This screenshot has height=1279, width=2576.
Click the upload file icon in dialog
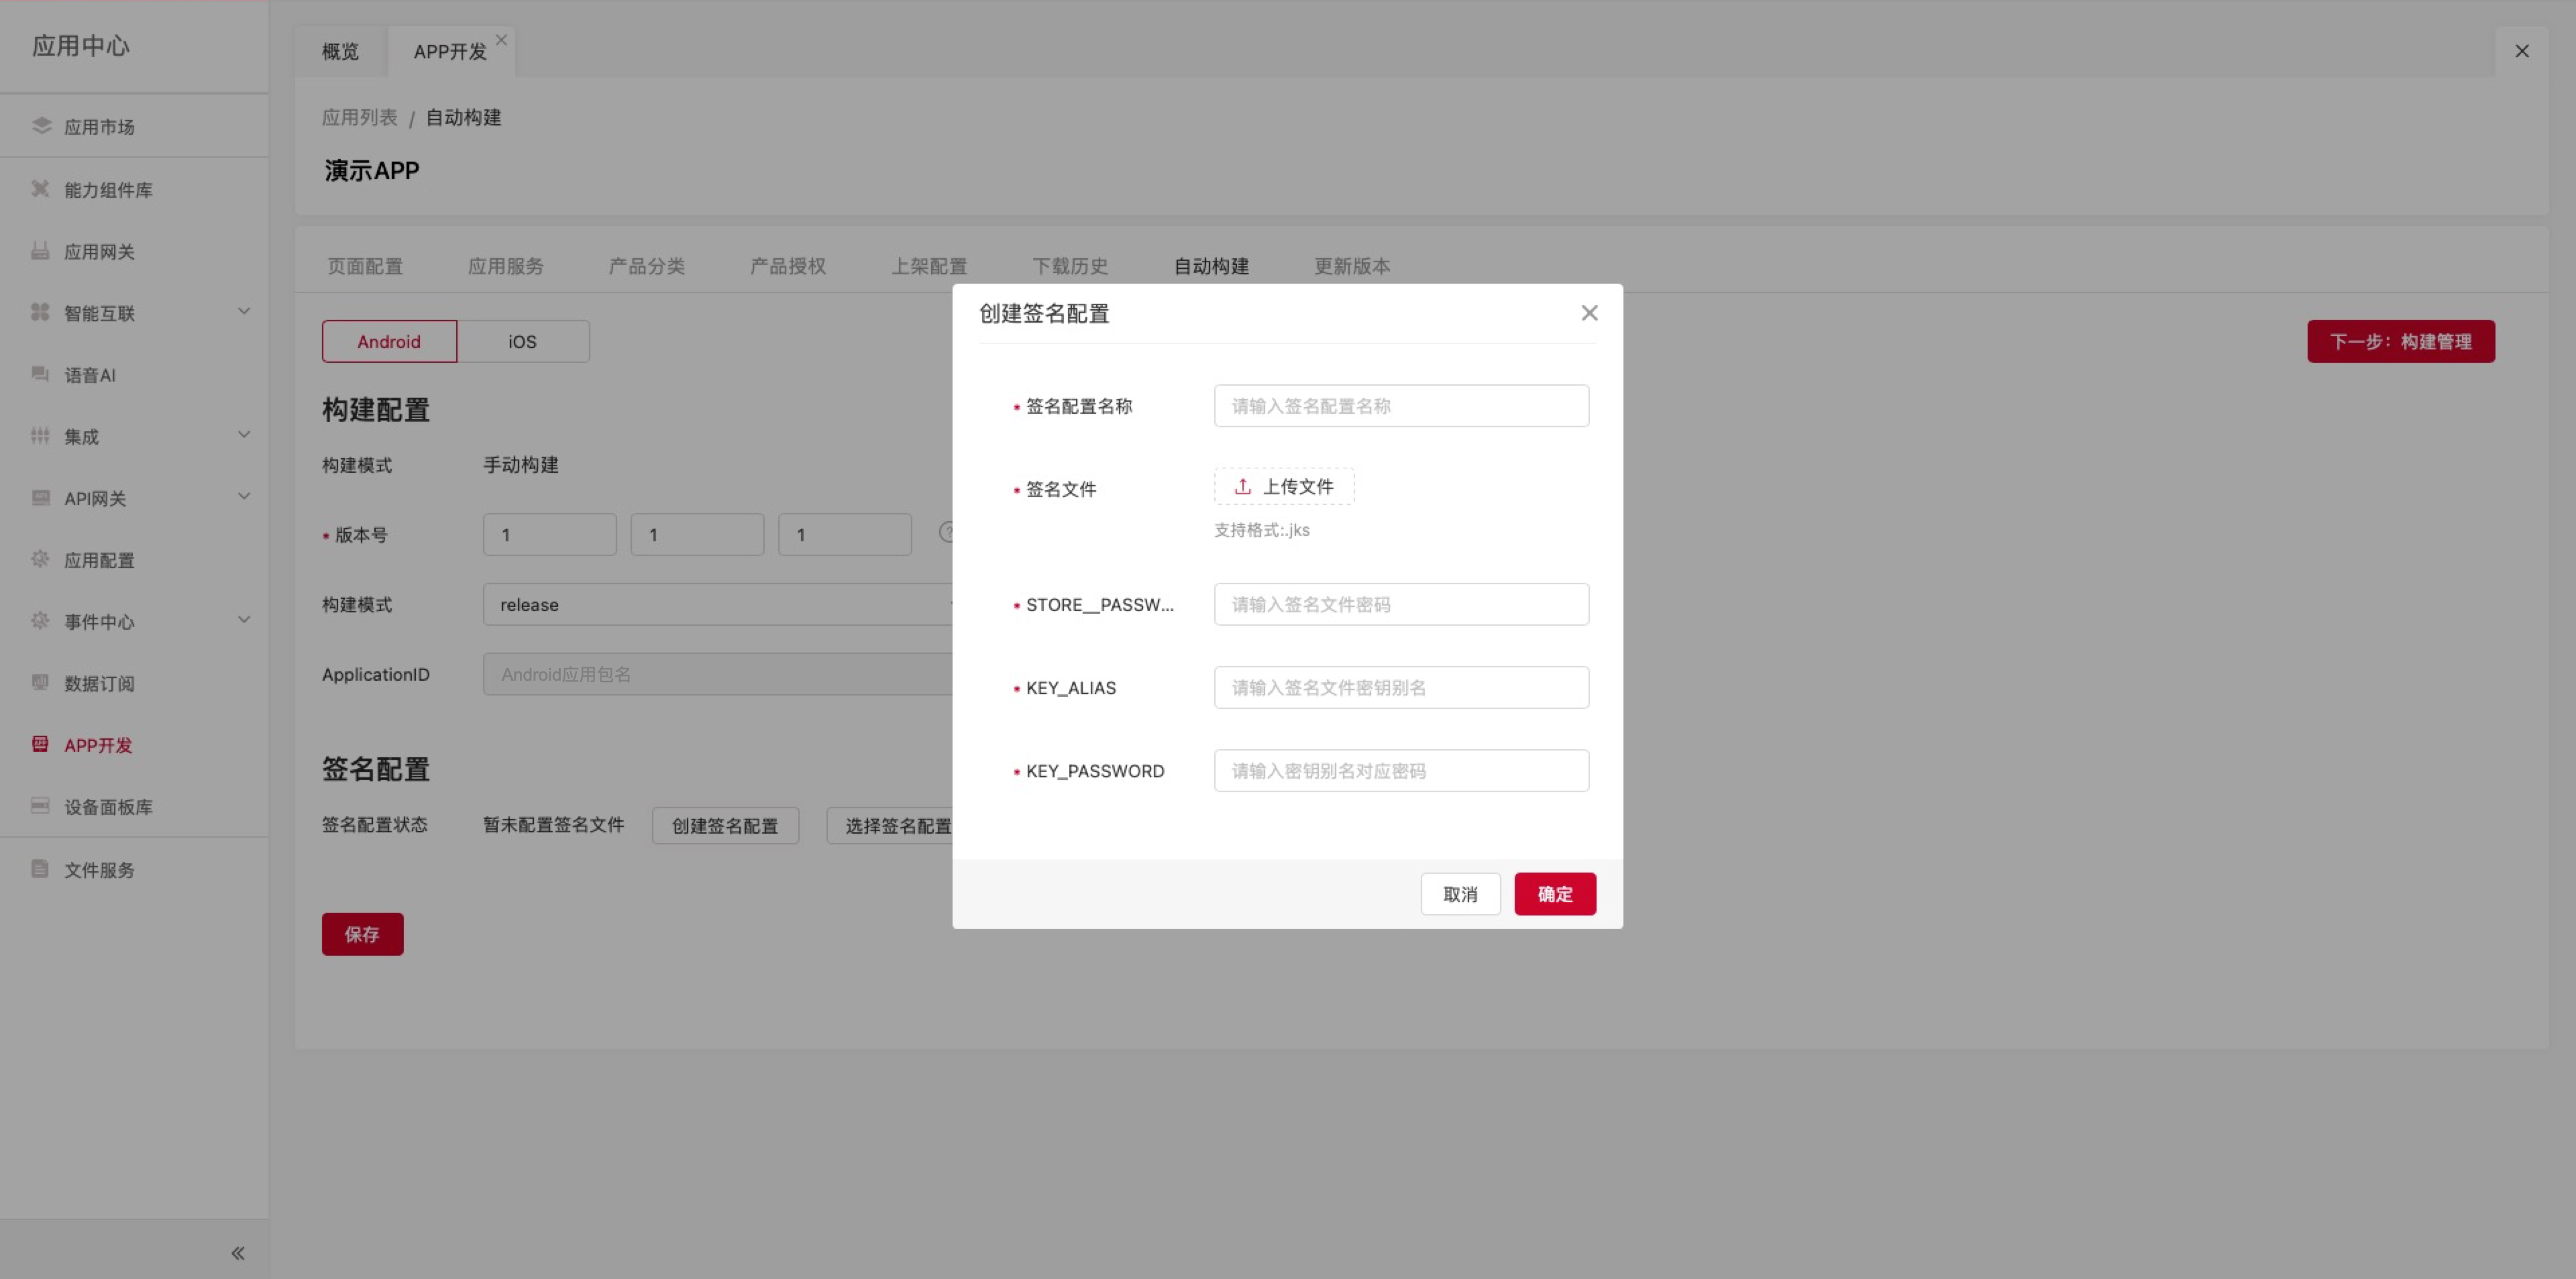(1242, 487)
